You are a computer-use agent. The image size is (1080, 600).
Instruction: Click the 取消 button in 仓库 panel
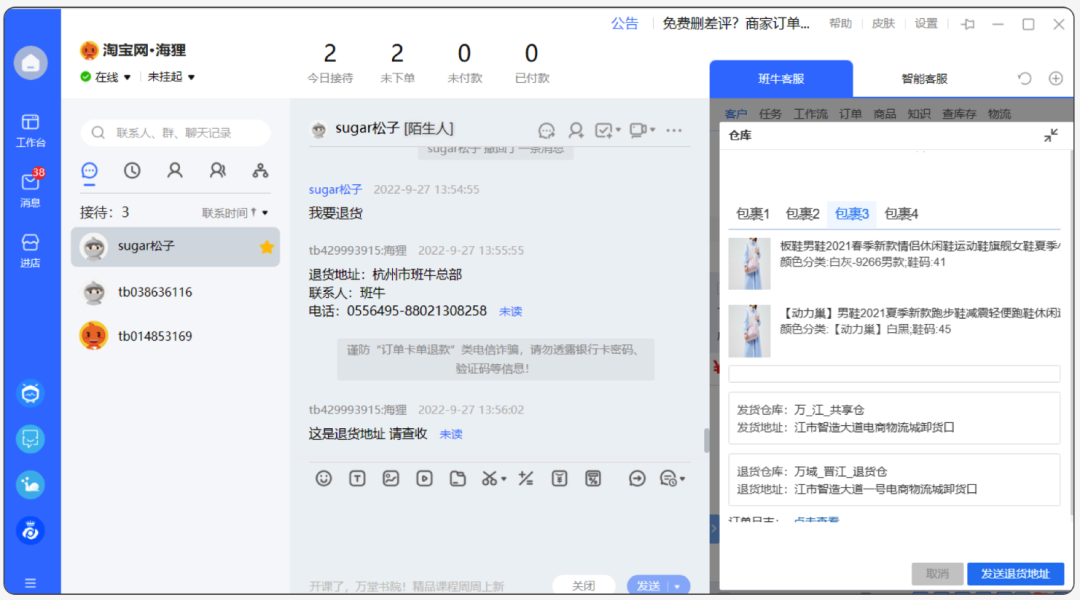tap(937, 574)
